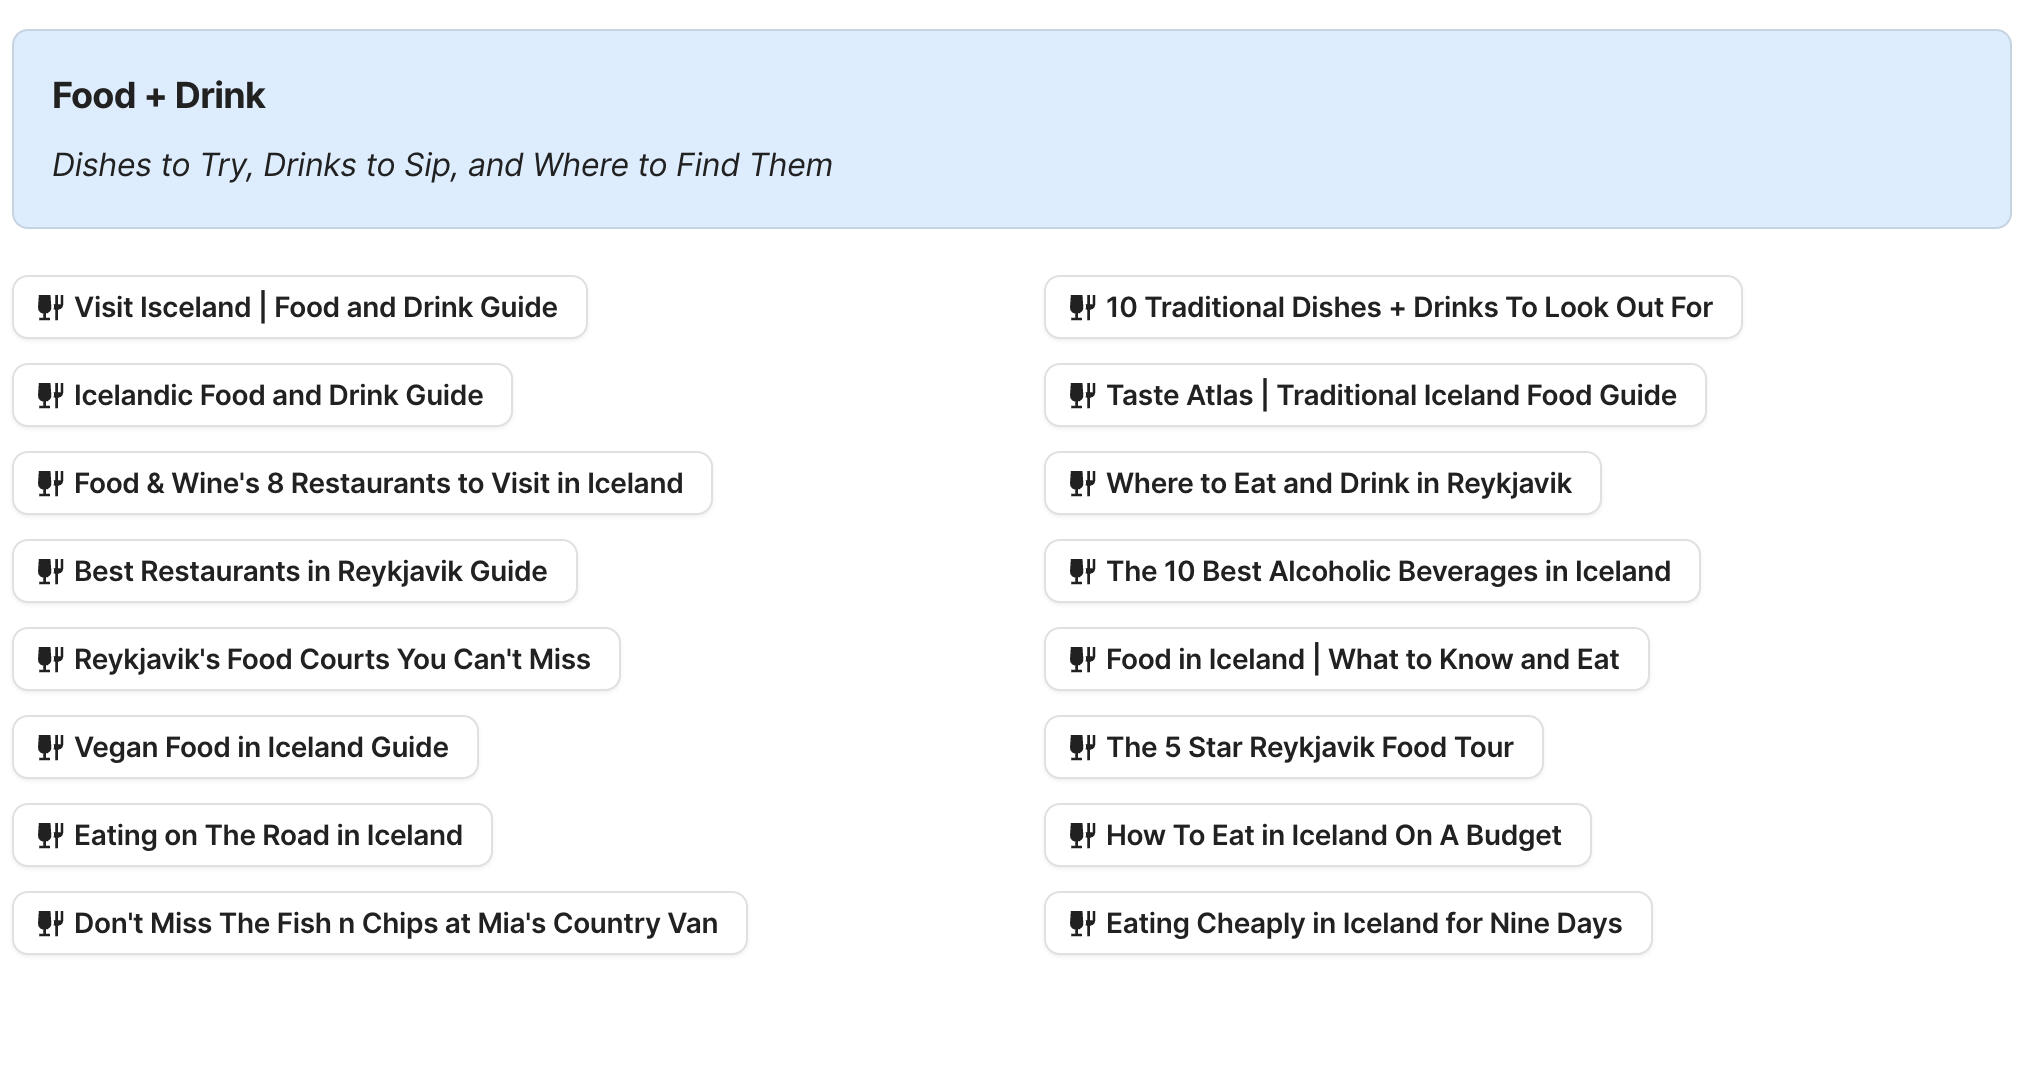Screen dimensions: 2028x1078
Task: Open Where to Eat and Drink in Reykjavik
Action: [1338, 483]
